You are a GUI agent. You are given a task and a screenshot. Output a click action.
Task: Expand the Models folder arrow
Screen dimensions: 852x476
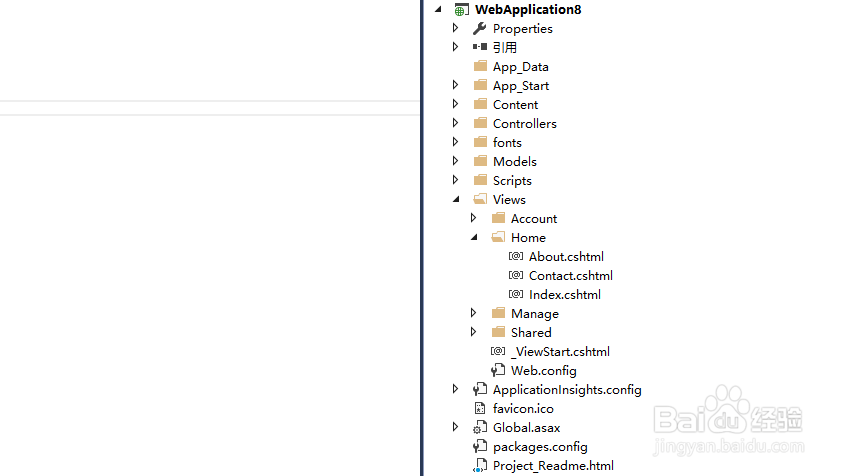(x=456, y=162)
